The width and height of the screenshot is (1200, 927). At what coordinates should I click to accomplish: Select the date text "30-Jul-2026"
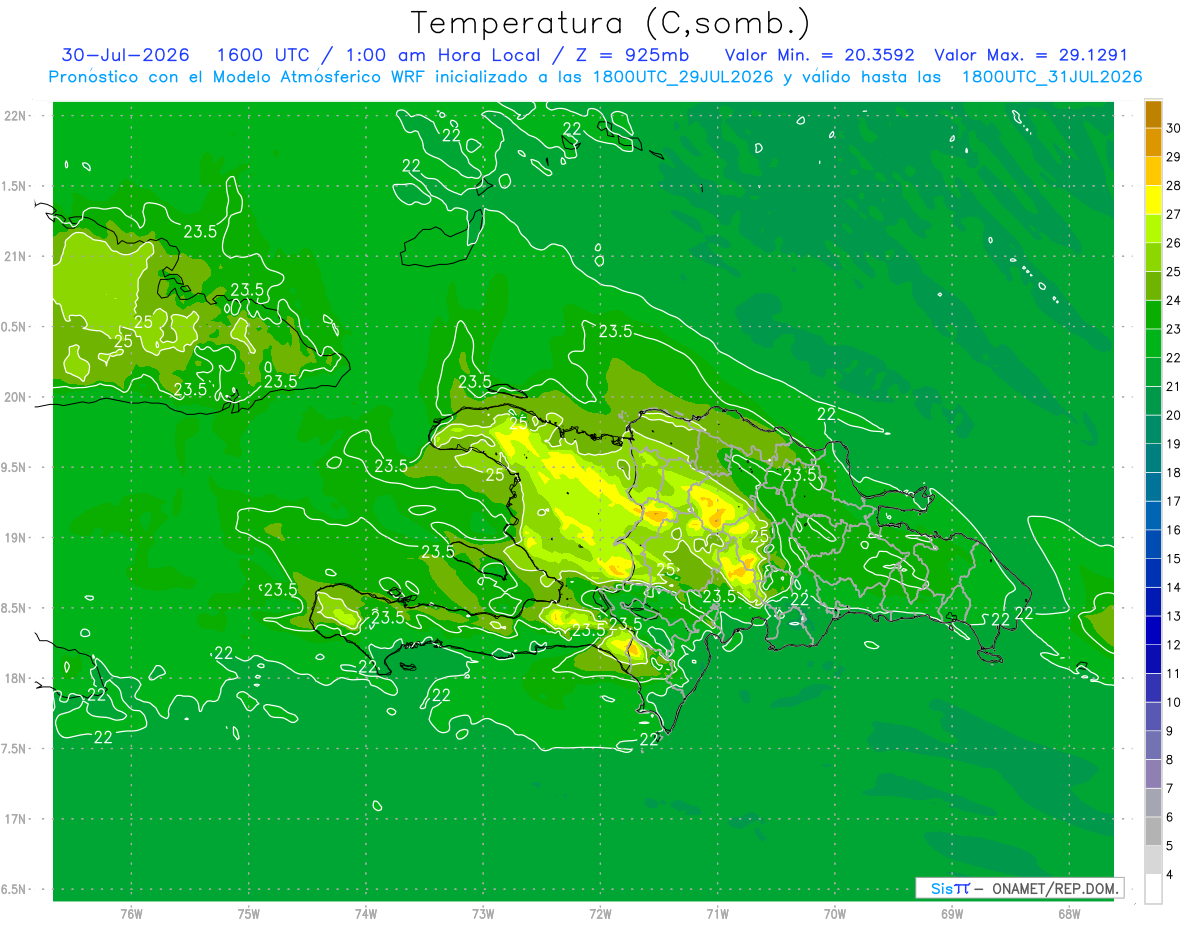[126, 55]
